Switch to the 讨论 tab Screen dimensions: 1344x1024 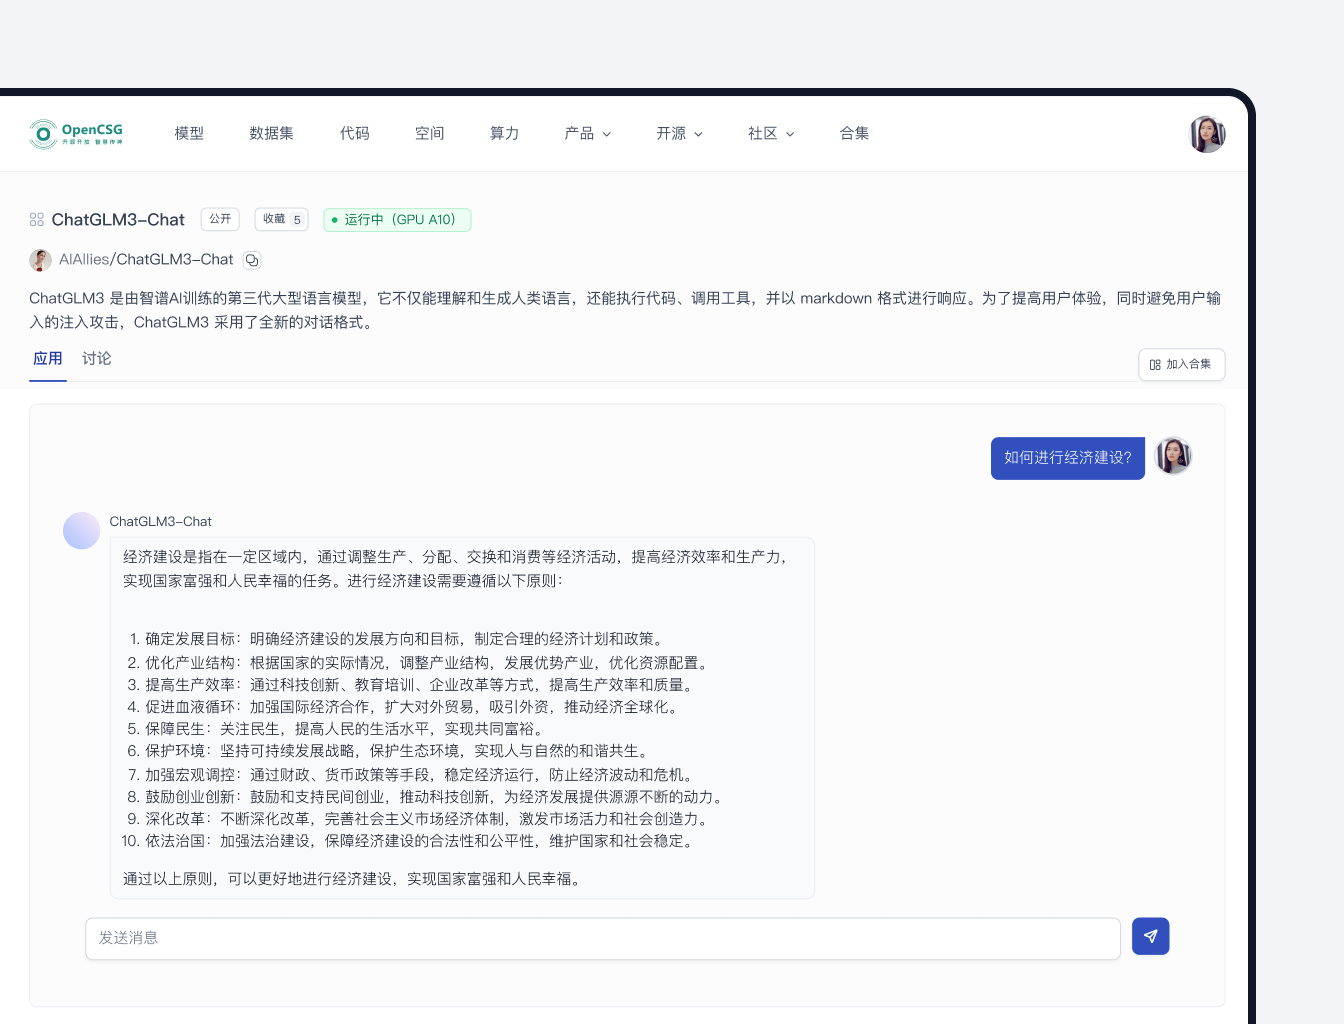click(96, 358)
